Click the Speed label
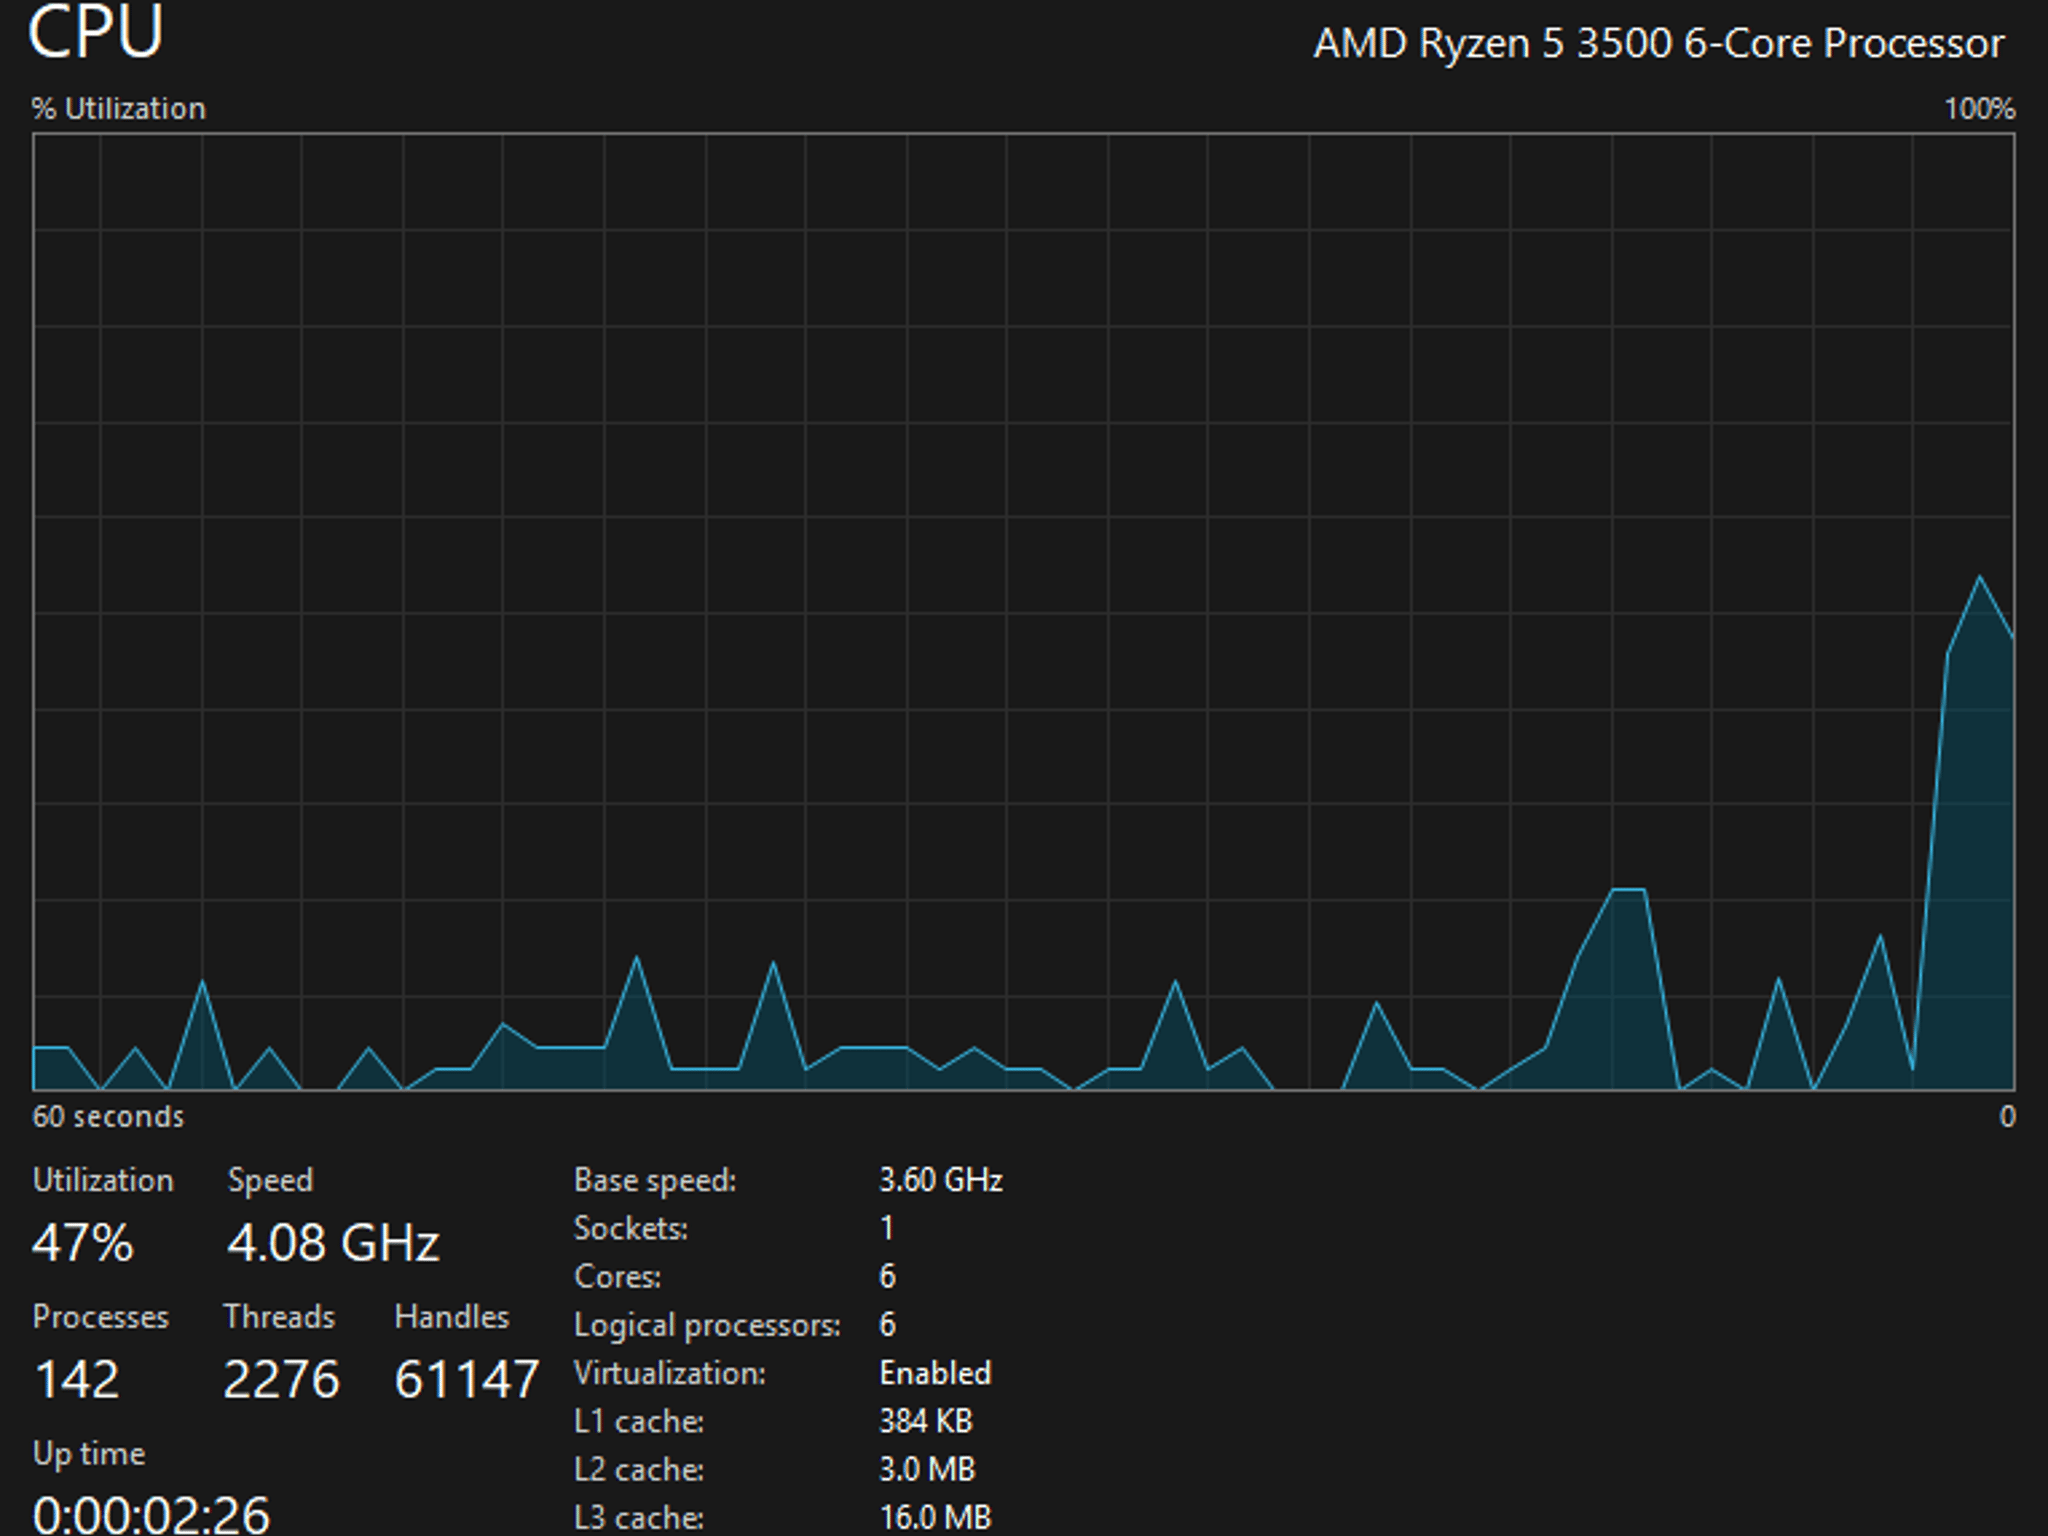Image resolution: width=2048 pixels, height=1536 pixels. tap(270, 1181)
